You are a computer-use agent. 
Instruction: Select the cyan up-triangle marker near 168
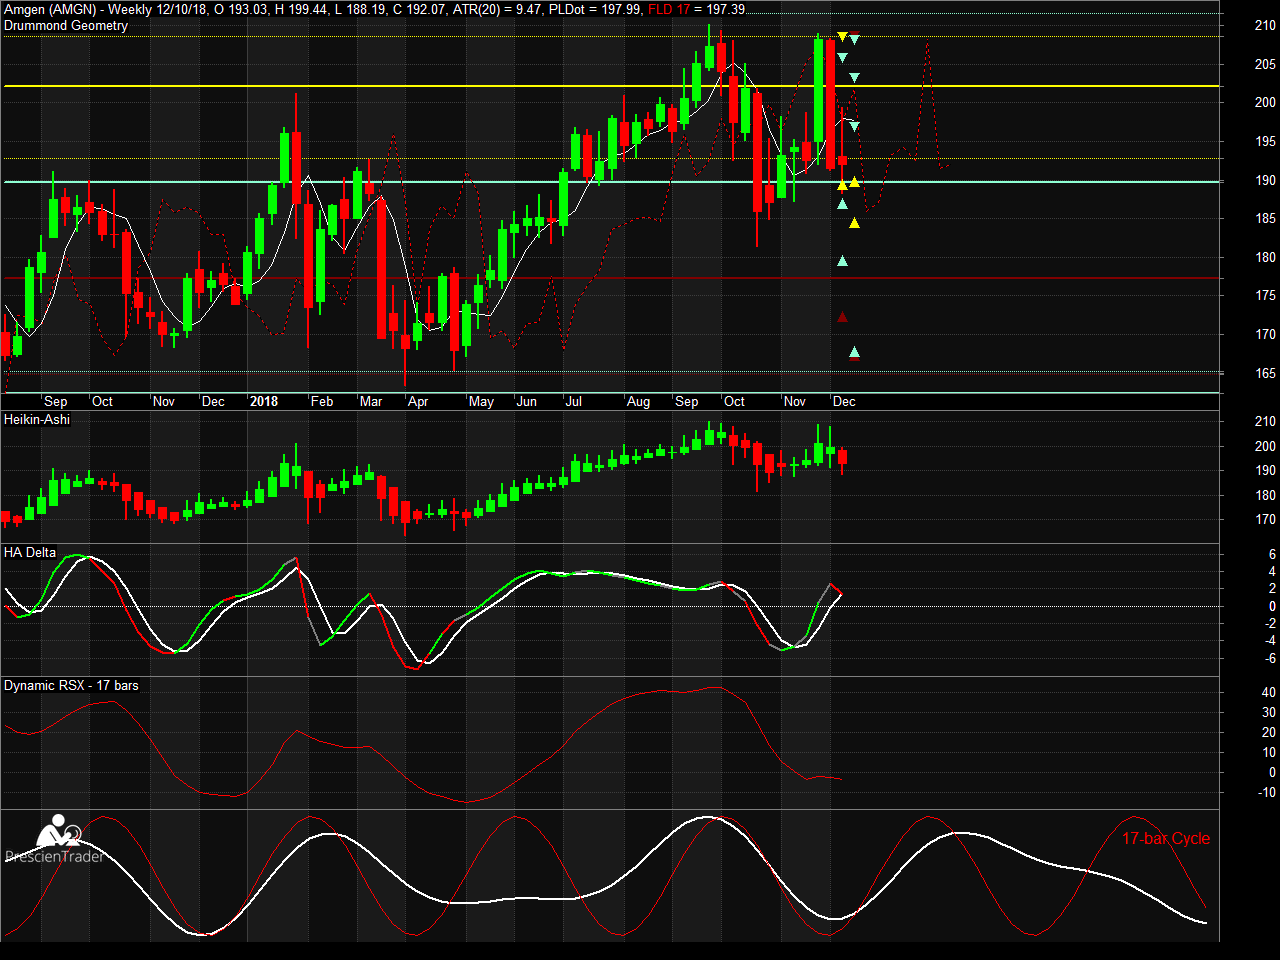pos(854,352)
